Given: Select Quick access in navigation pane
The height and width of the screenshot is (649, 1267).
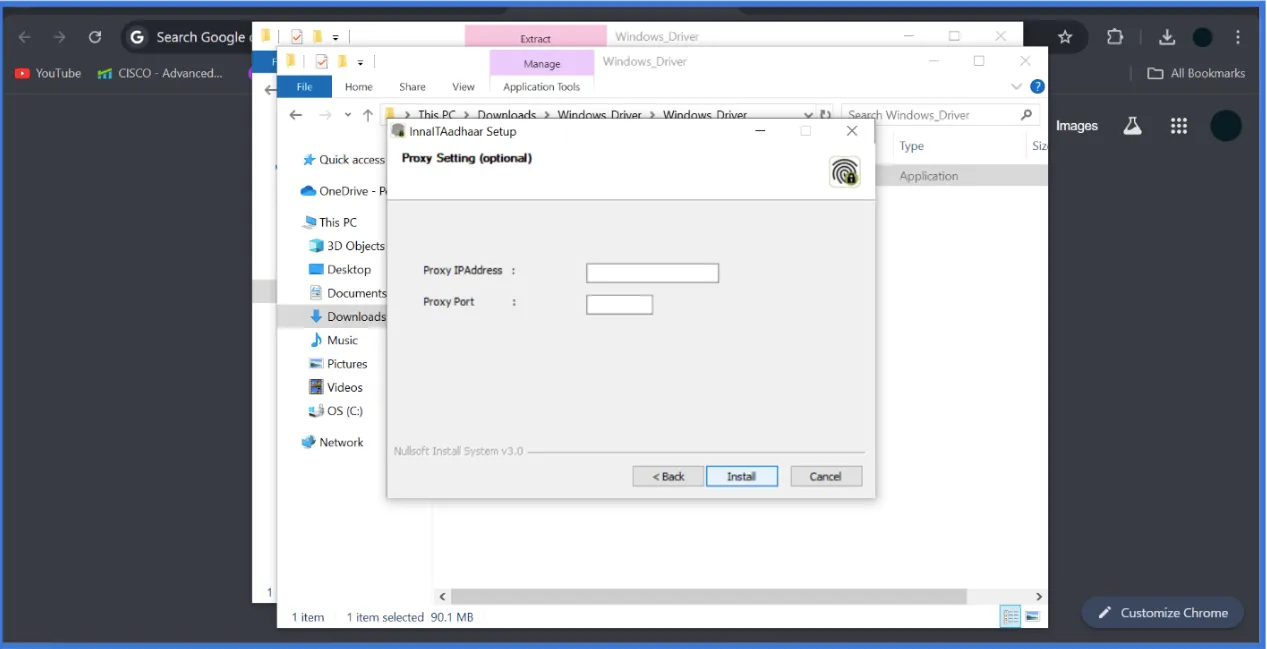Looking at the screenshot, I should [343, 160].
